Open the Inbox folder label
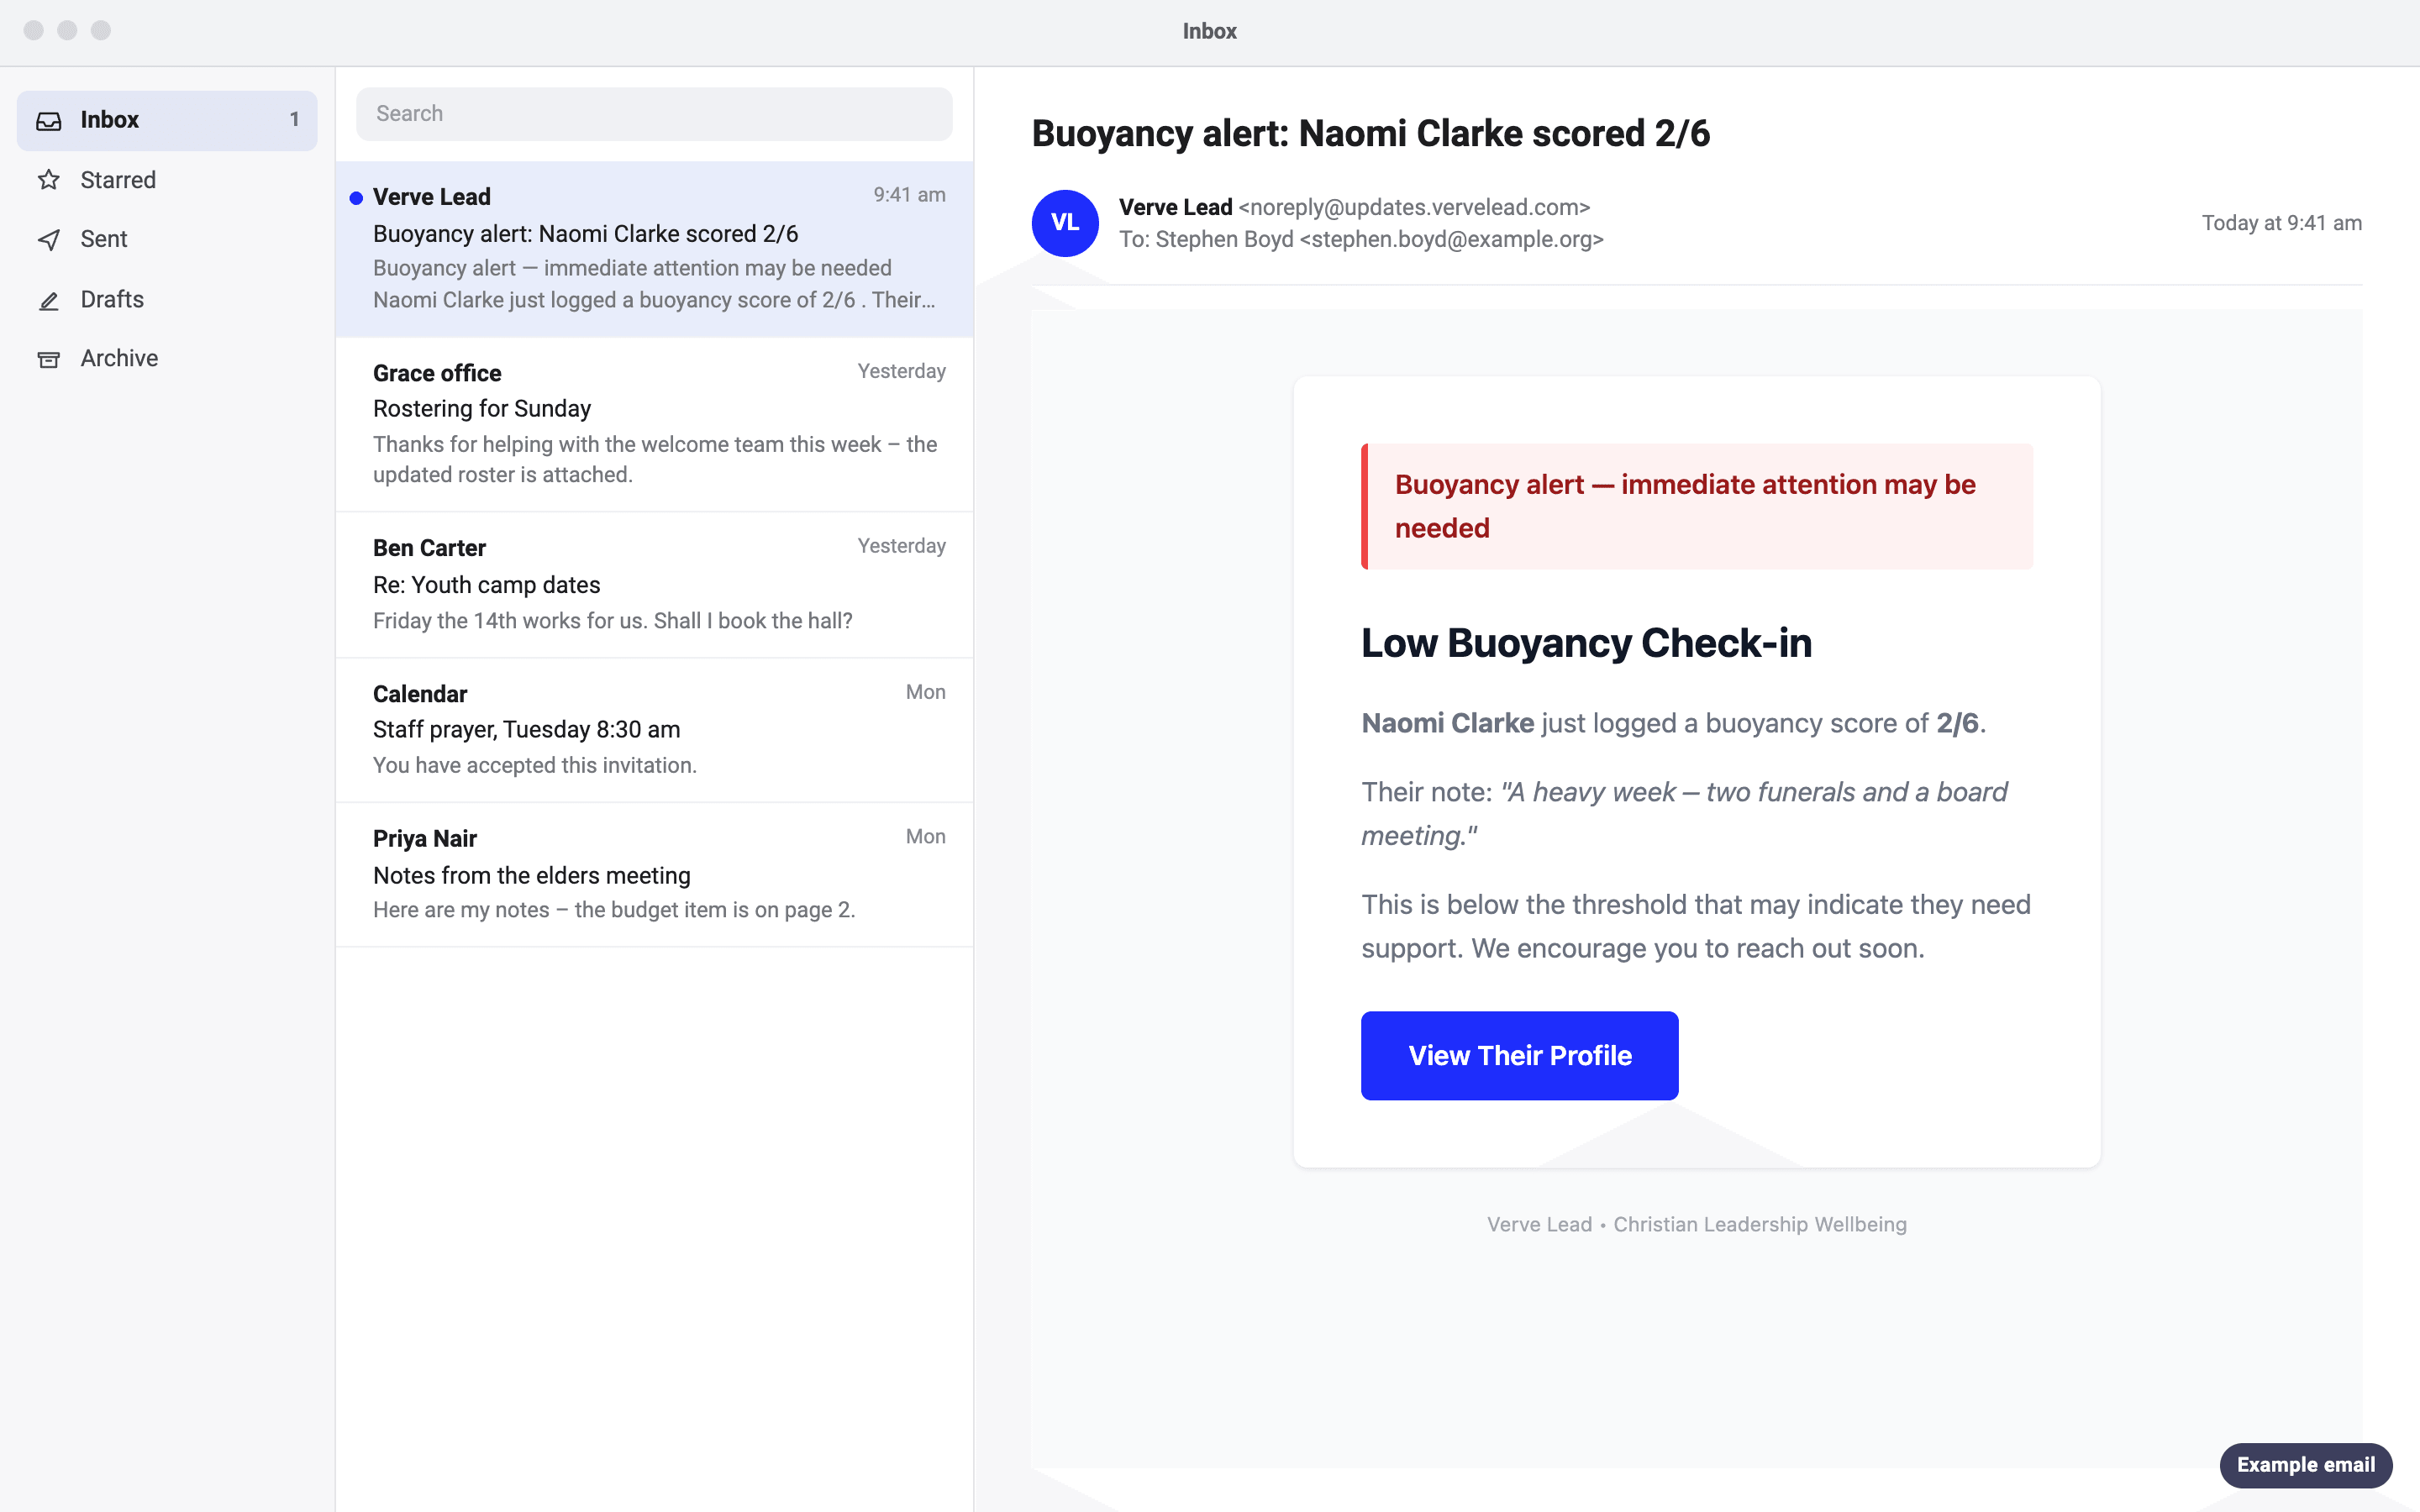2420x1512 pixels. pyautogui.click(x=110, y=120)
